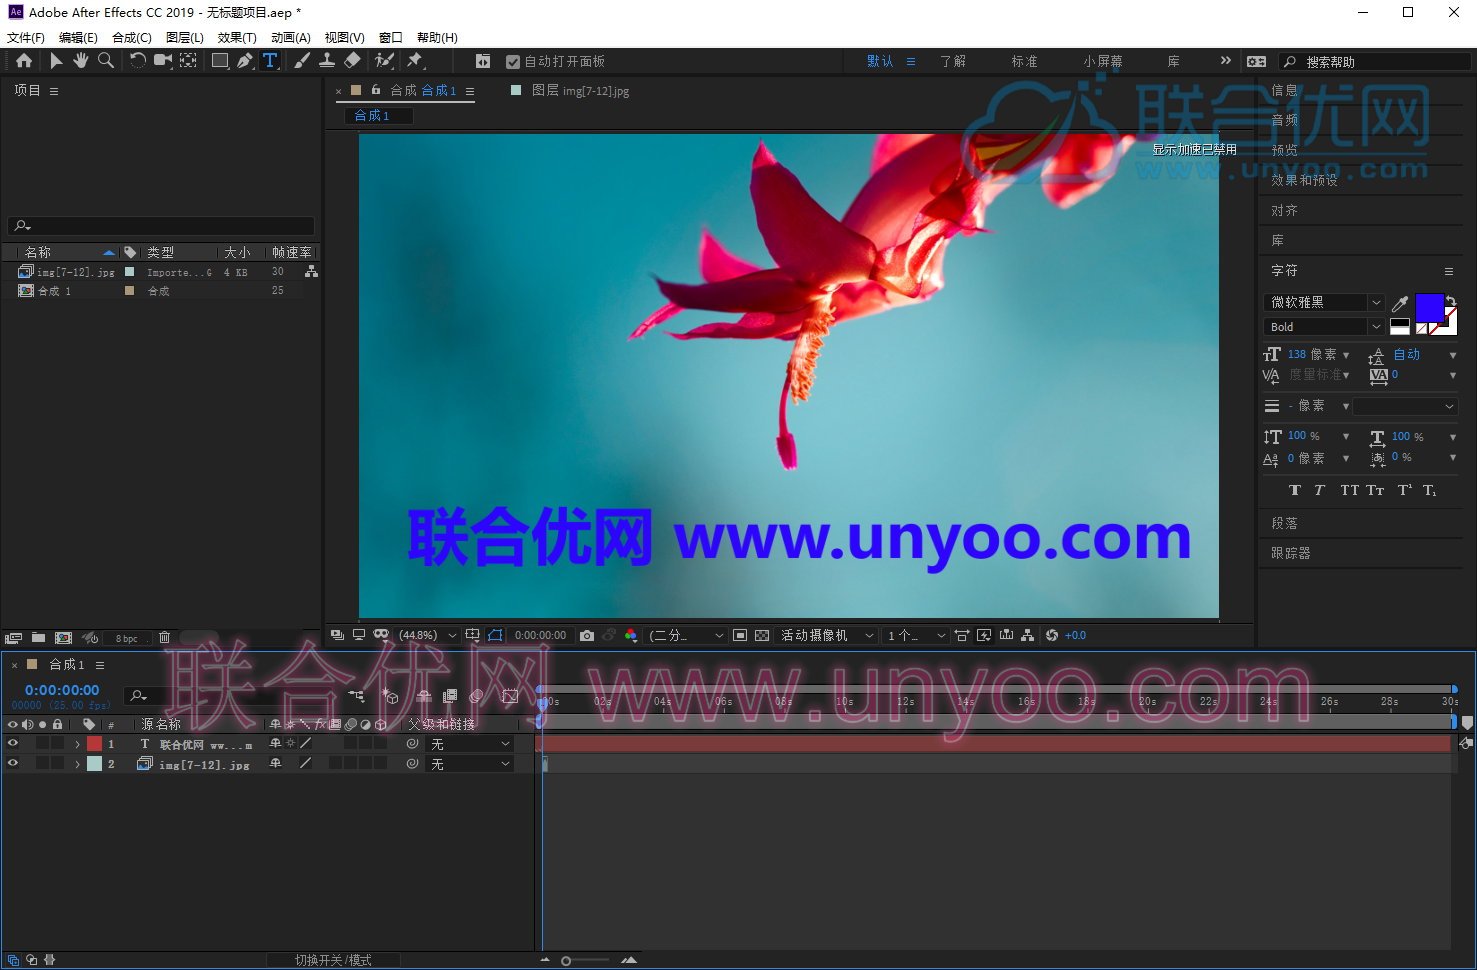The image size is (1477, 970).
Task: Open the 效果和预设 panel
Action: click(1304, 180)
